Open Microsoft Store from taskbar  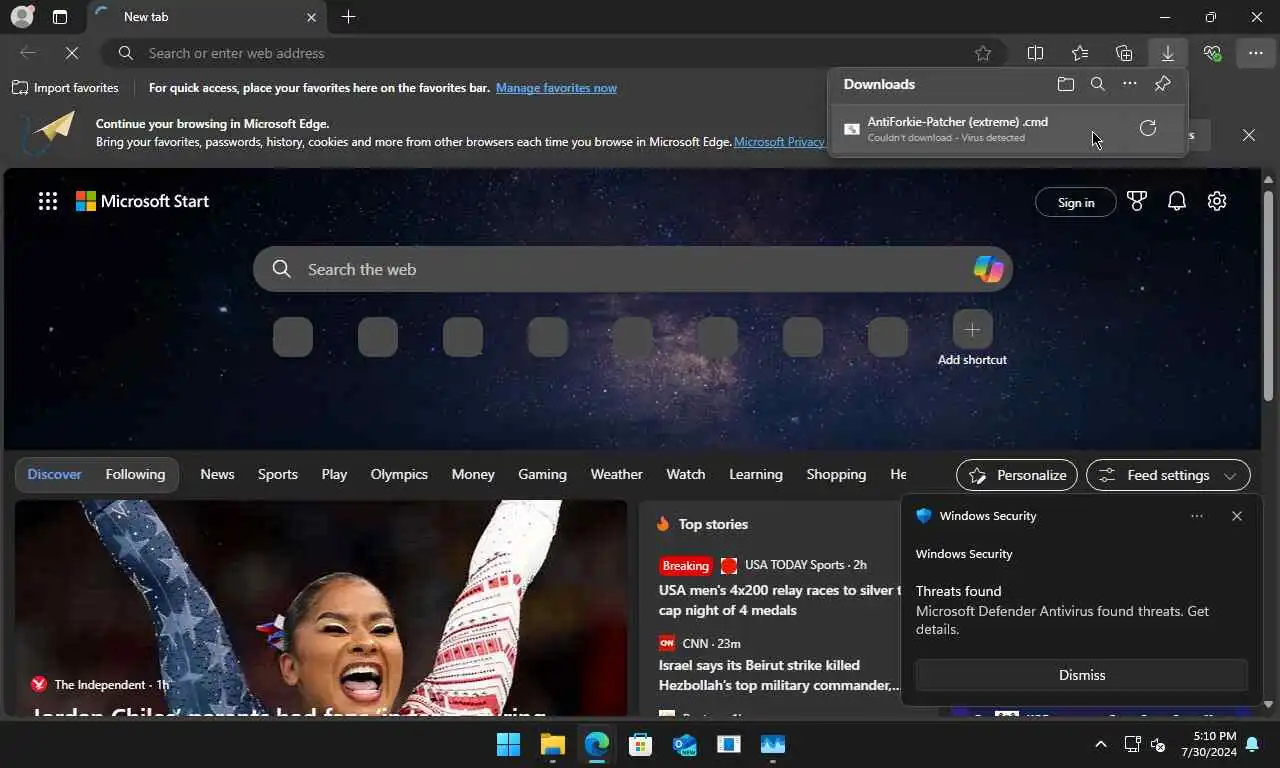pos(641,744)
